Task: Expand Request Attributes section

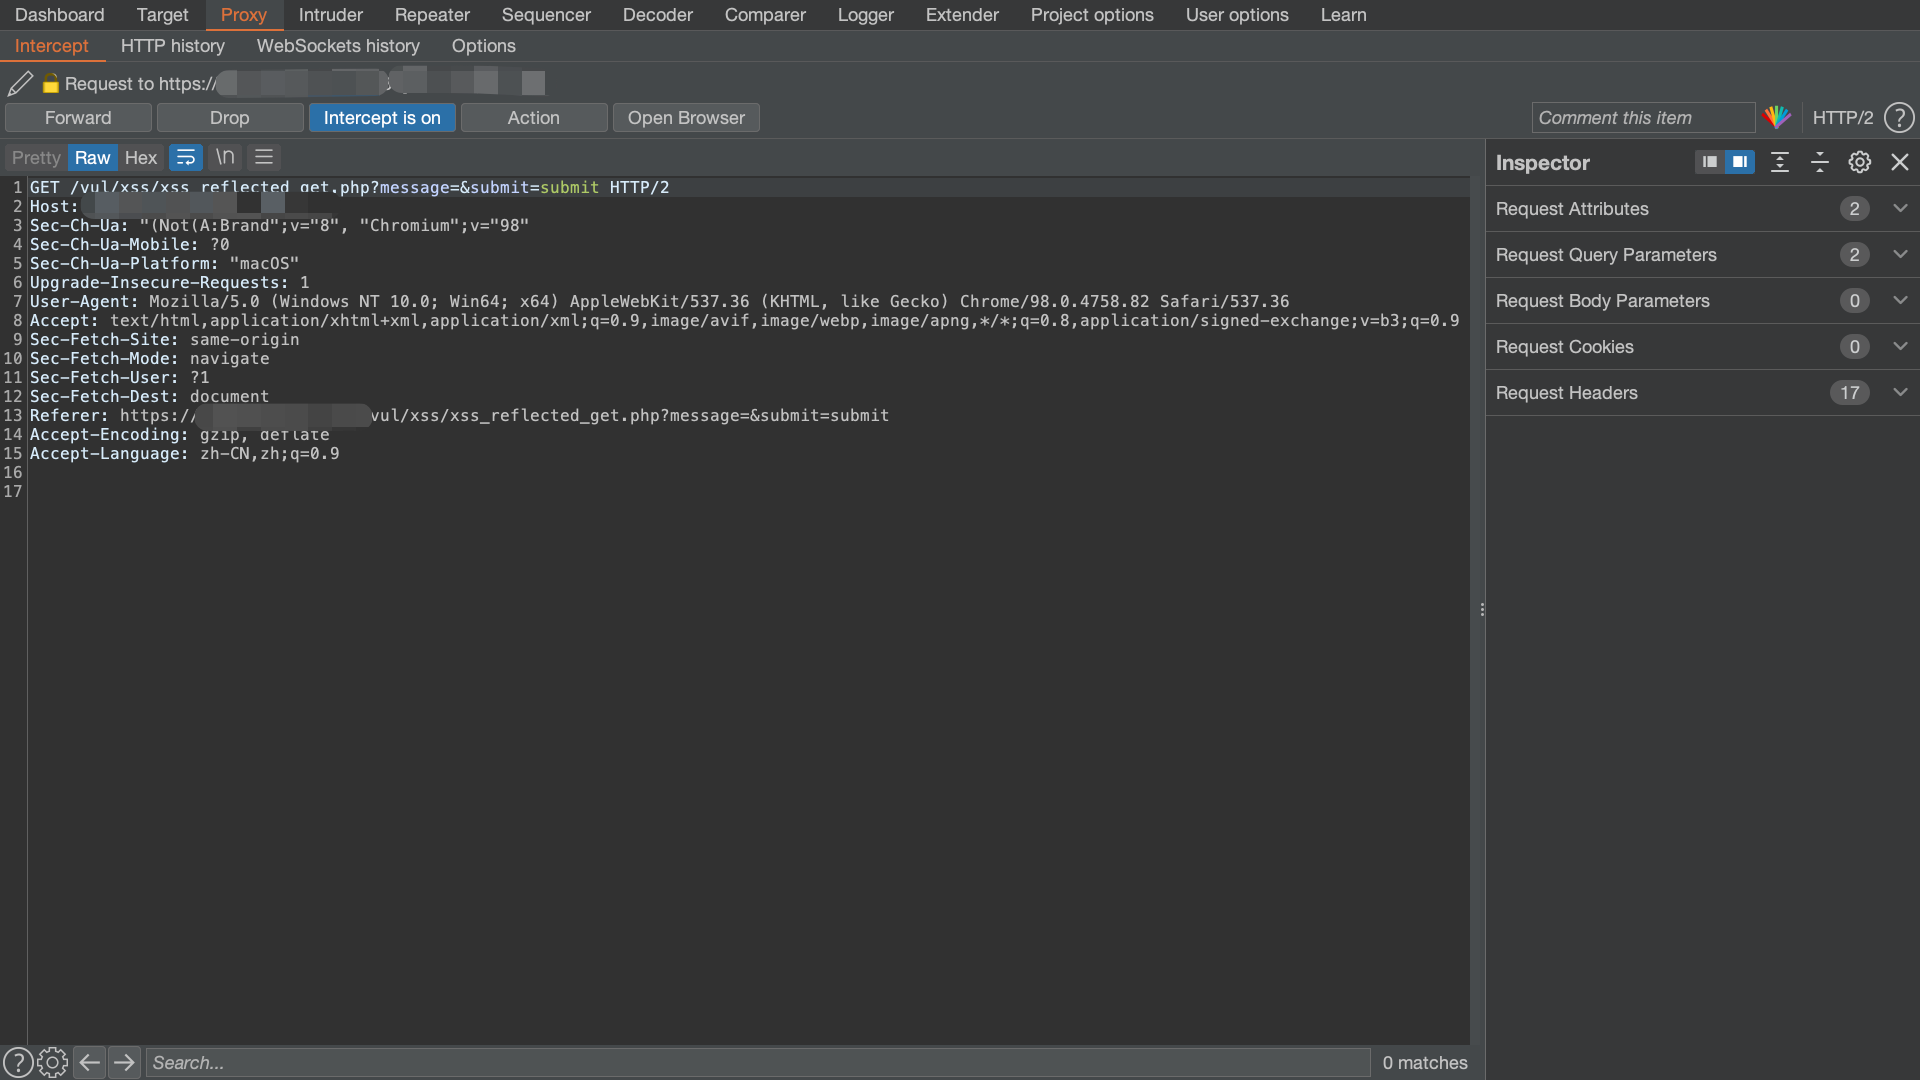Action: [x=1702, y=209]
